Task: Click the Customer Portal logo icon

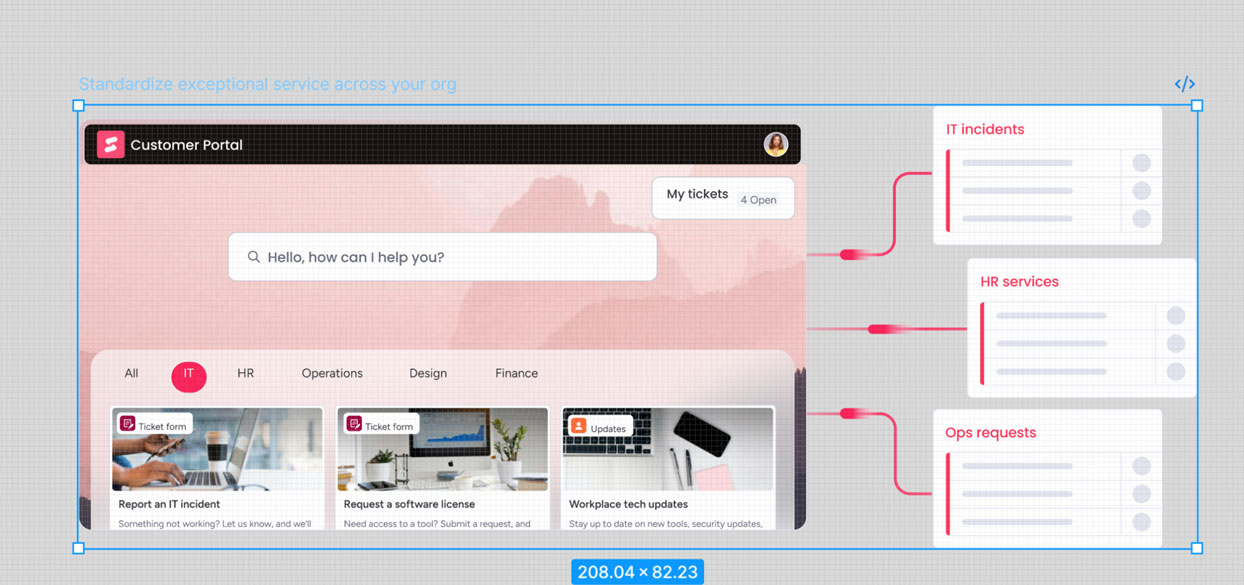Action: [x=110, y=145]
